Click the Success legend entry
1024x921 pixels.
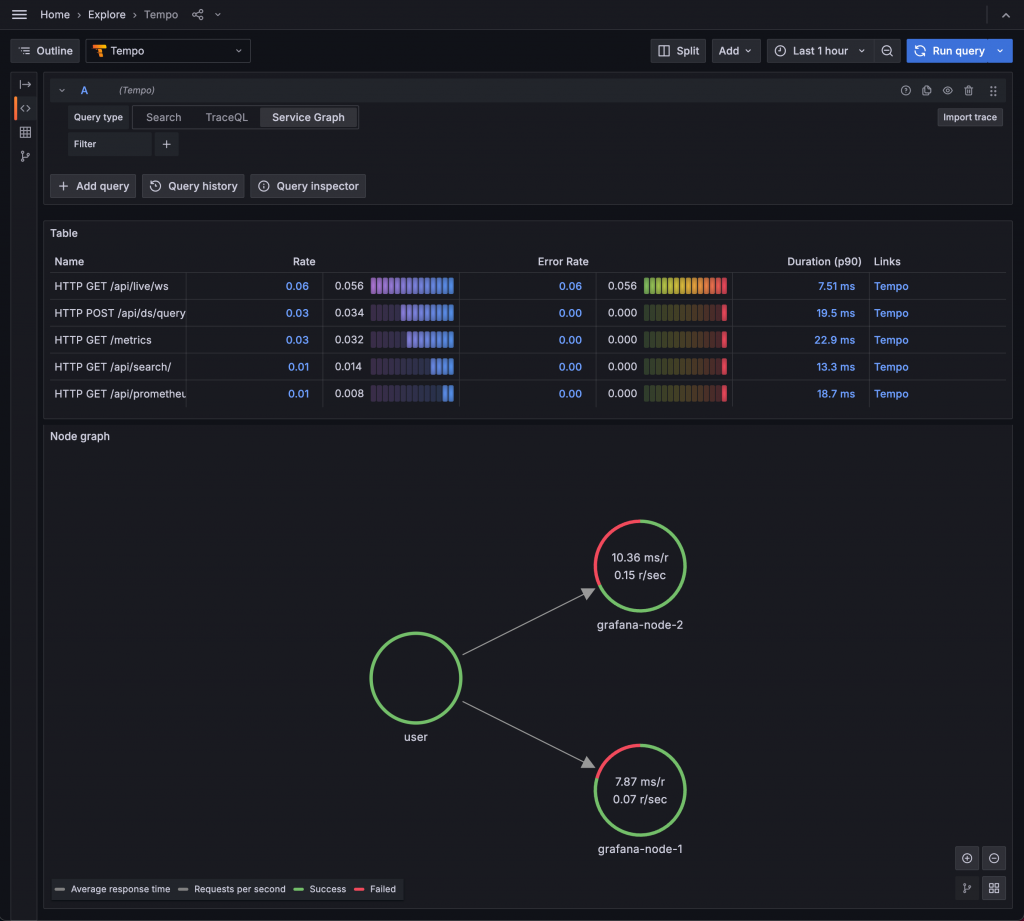(x=320, y=889)
